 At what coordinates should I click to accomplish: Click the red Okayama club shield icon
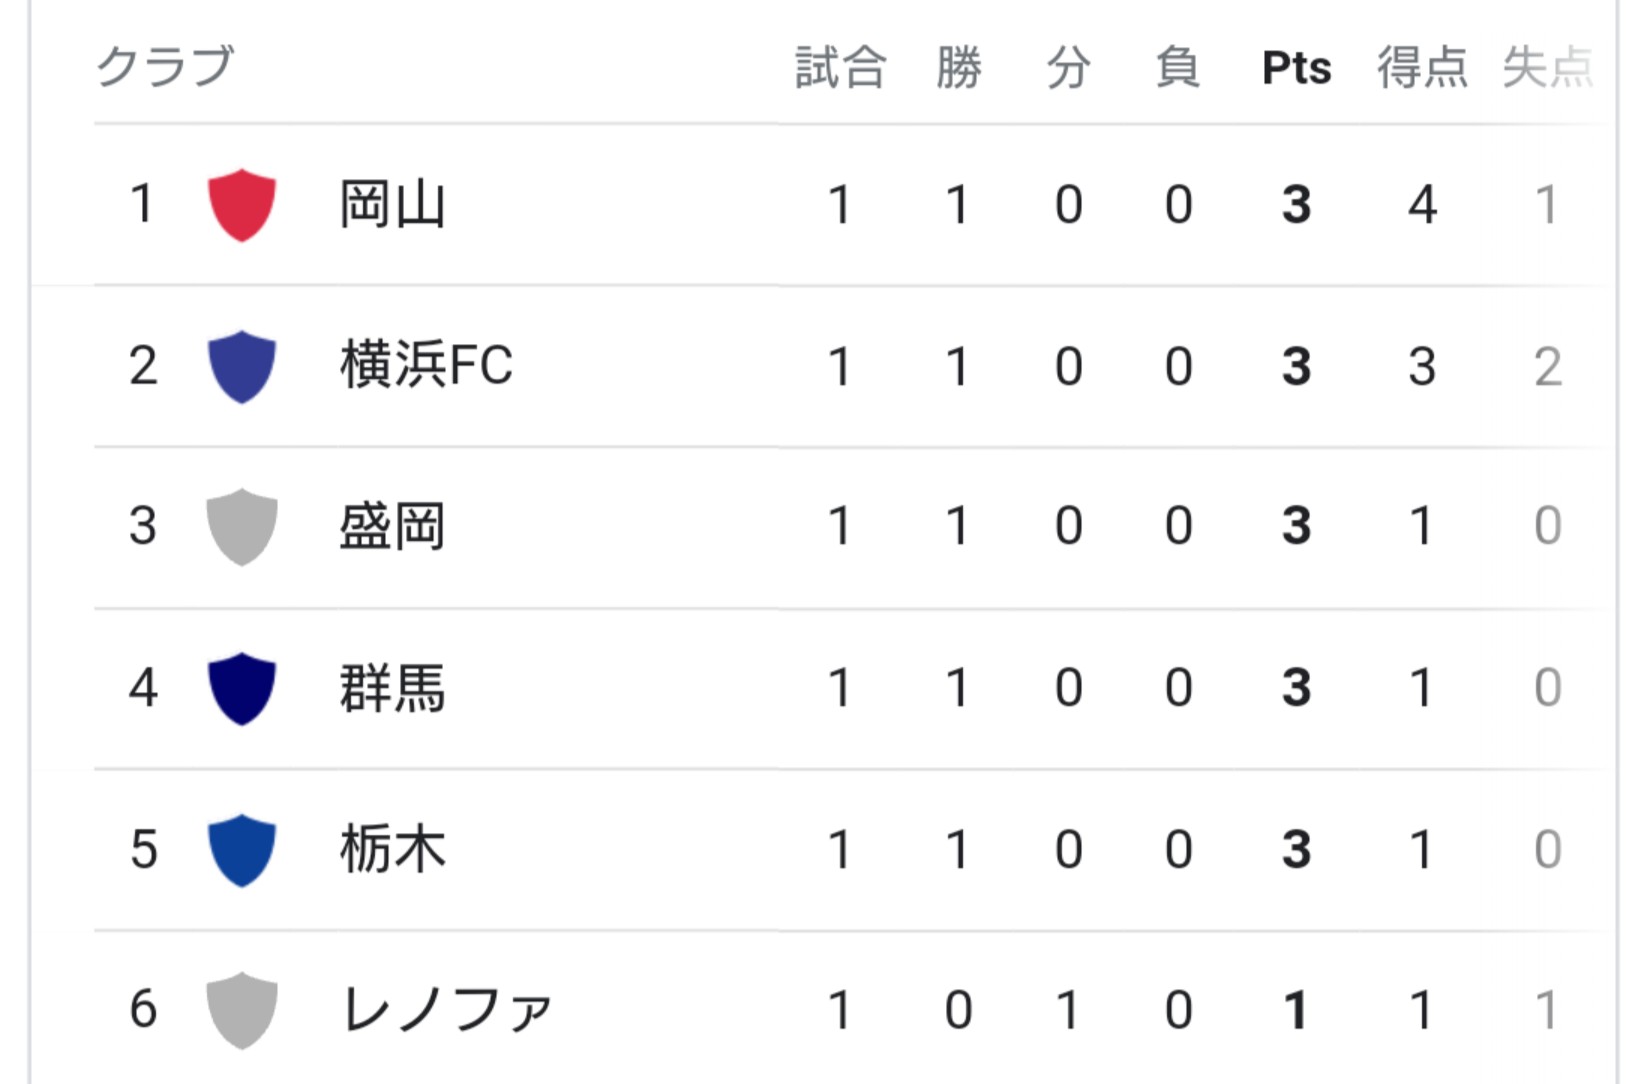tap(241, 205)
